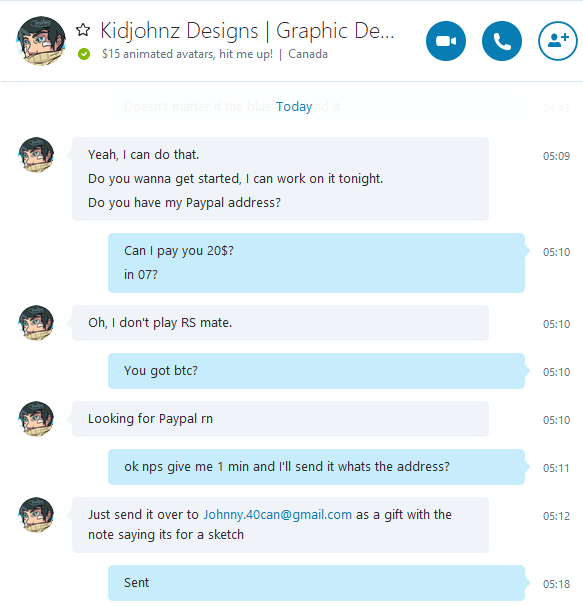
Task: Add people to conversation with the plus-person icon
Action: (558, 41)
